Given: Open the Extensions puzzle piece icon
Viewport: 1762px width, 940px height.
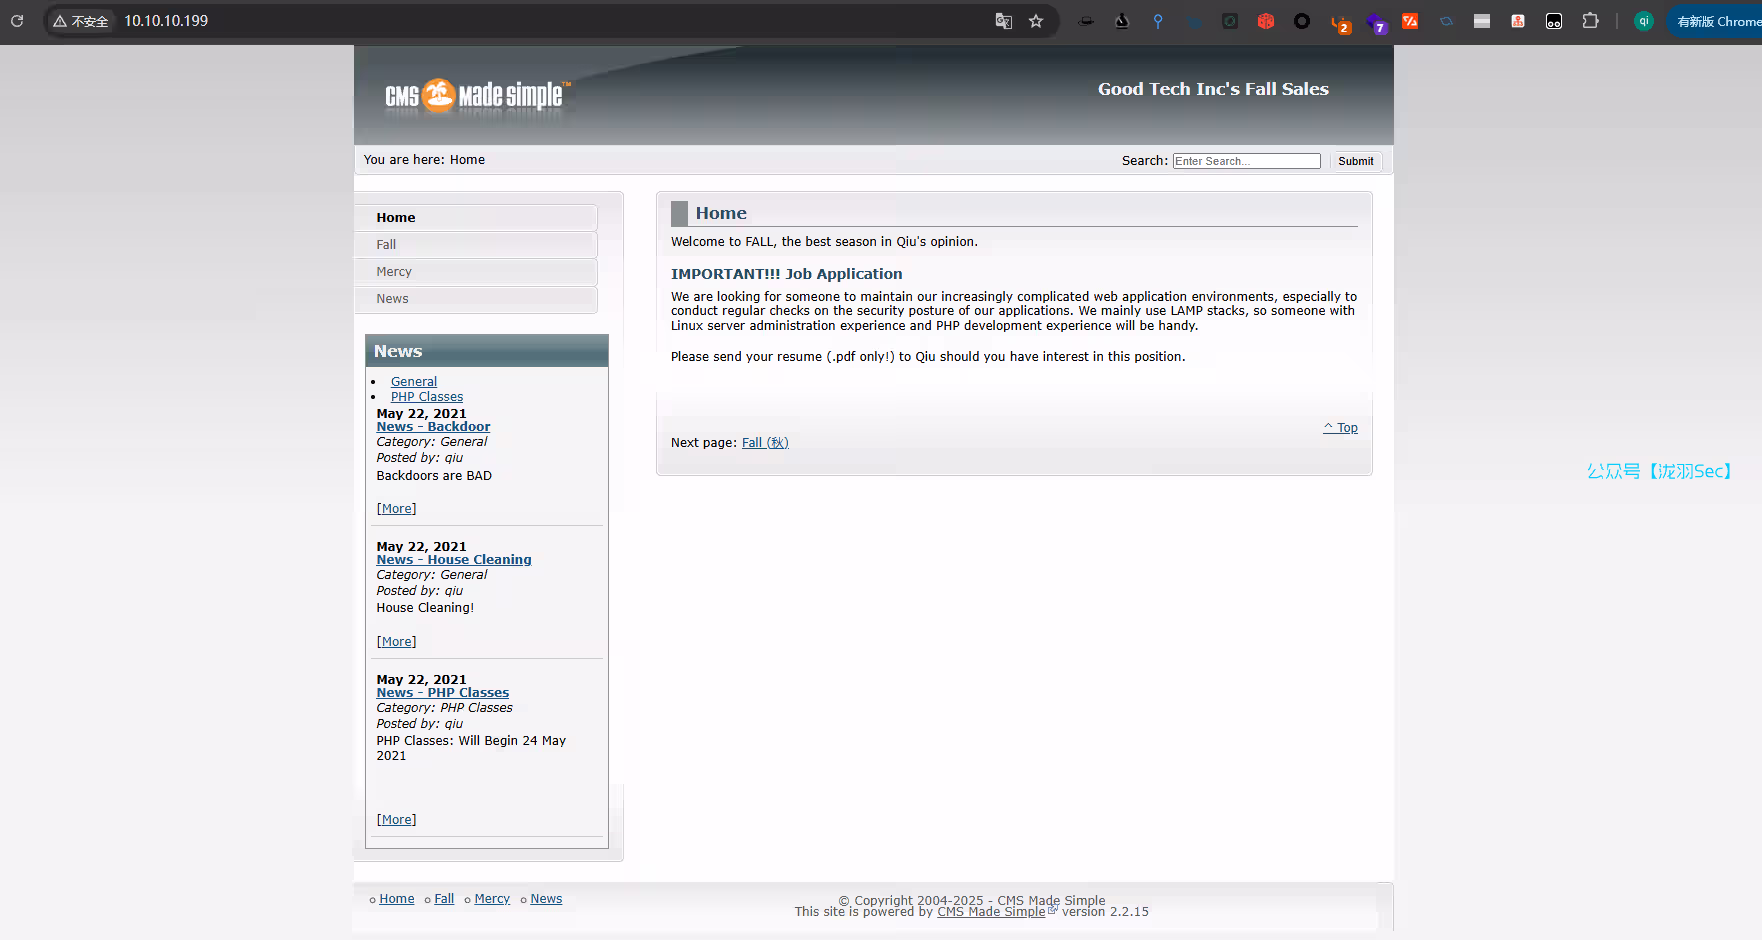Looking at the screenshot, I should pyautogui.click(x=1590, y=21).
